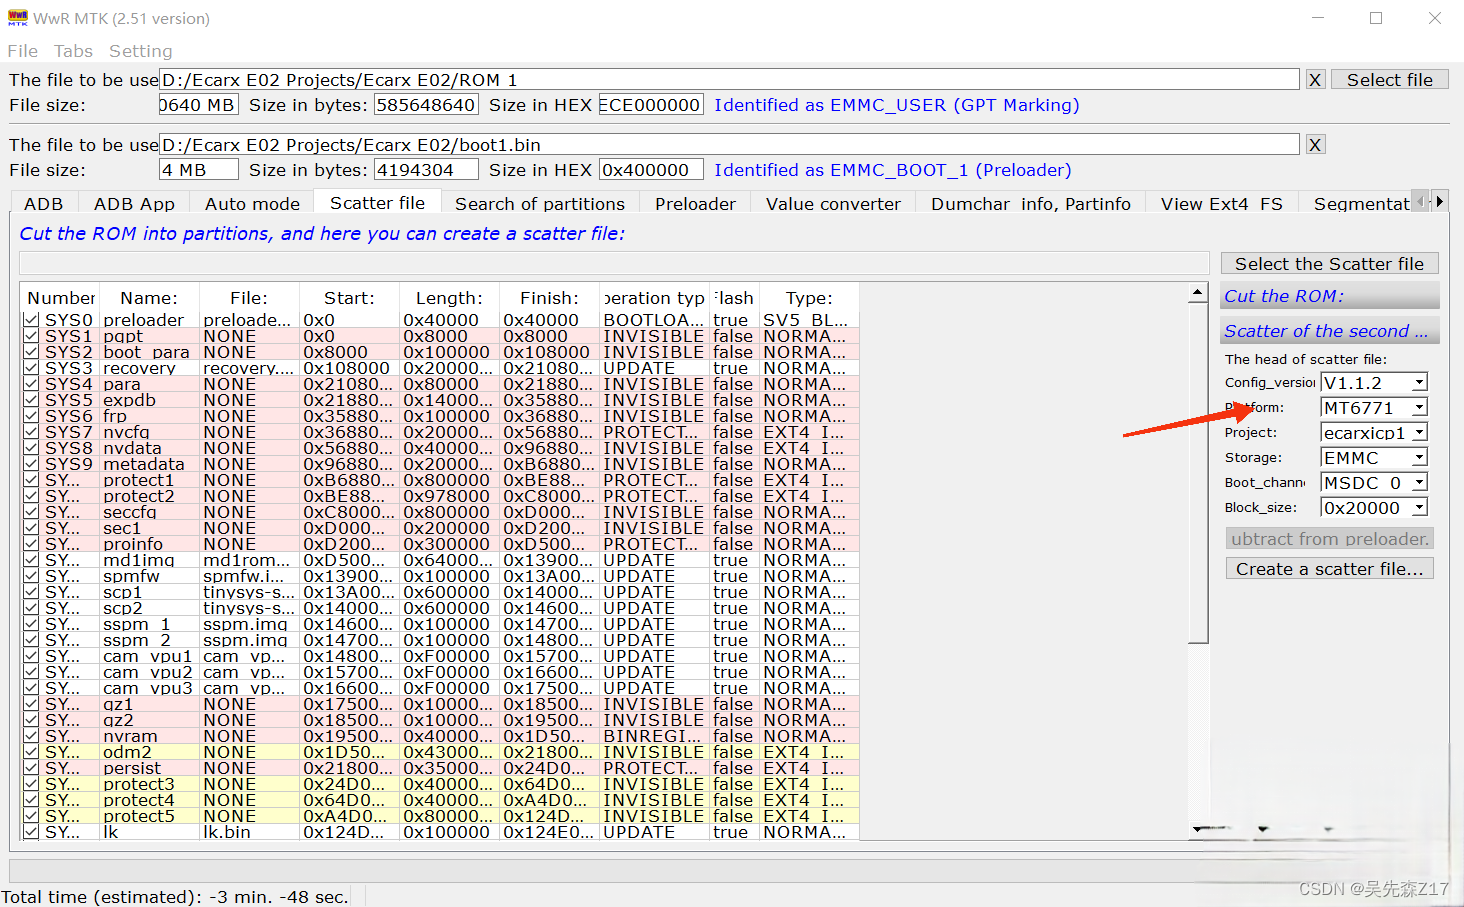Viewport: 1464px width, 907px height.
Task: Click the Subtract from preloader button
Action: 1329,538
